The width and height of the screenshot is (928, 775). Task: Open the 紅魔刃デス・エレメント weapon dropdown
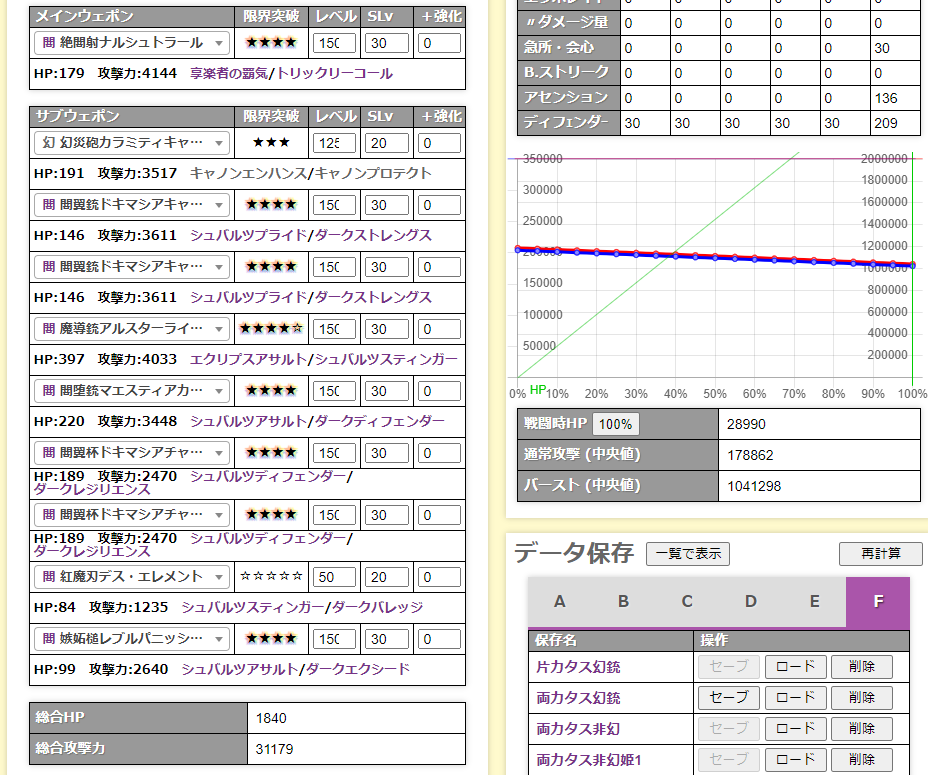click(x=131, y=577)
